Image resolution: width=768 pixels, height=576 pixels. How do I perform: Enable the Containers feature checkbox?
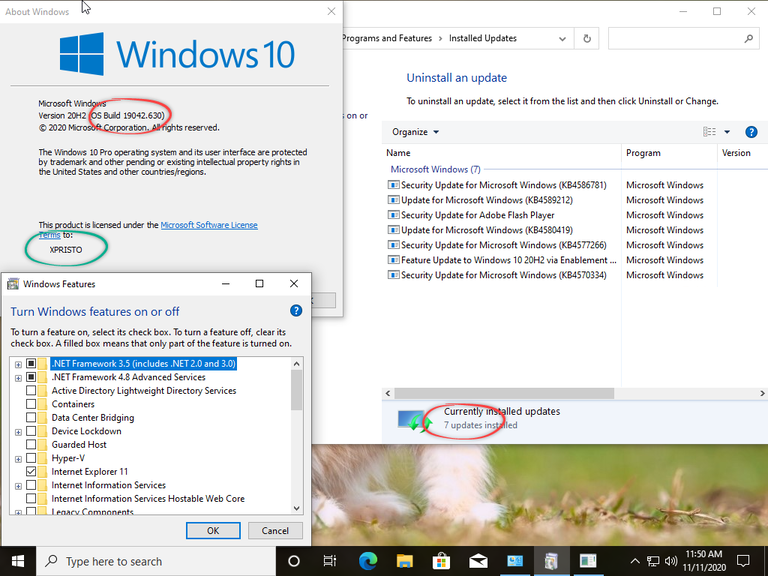31,404
